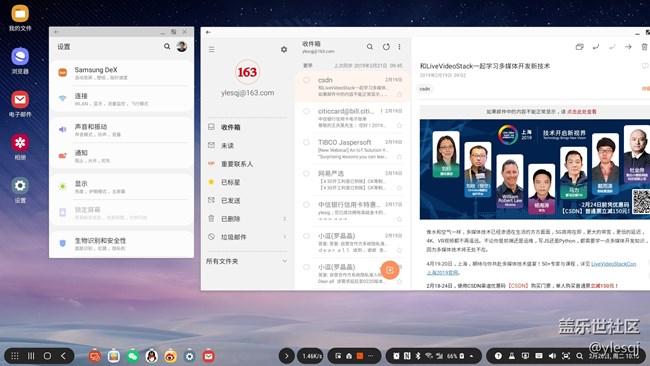Launch 浏览器 from the desktop

[20, 61]
